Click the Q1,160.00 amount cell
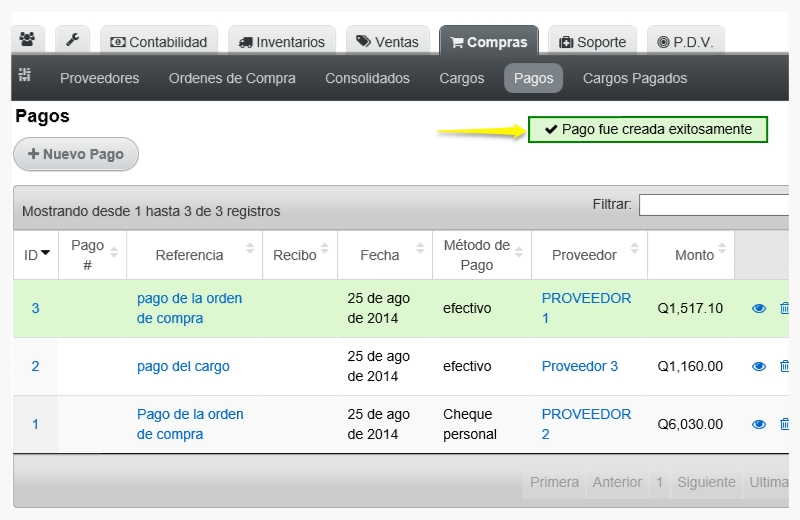 (690, 366)
